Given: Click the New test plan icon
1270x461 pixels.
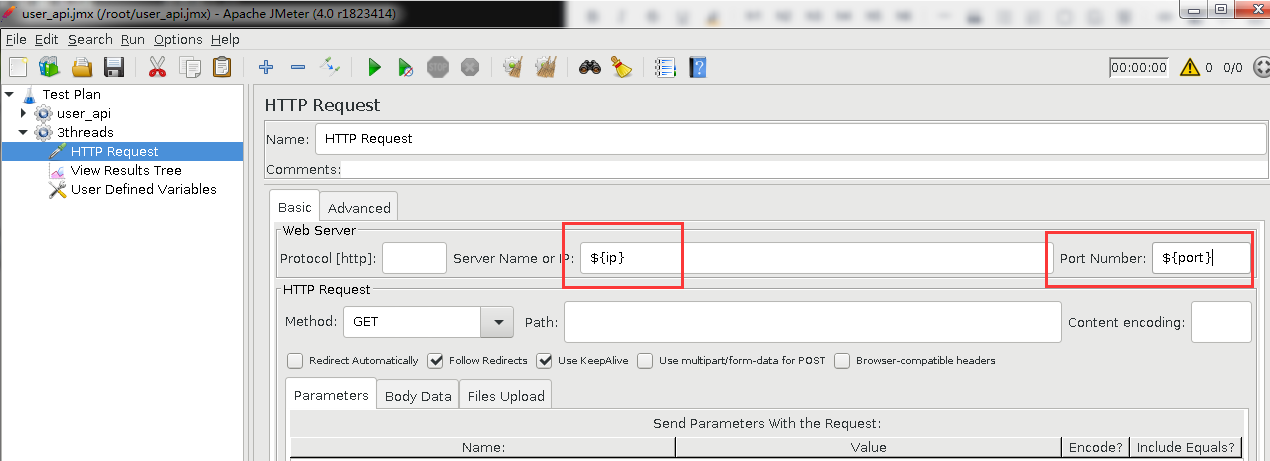Looking at the screenshot, I should click(x=18, y=67).
